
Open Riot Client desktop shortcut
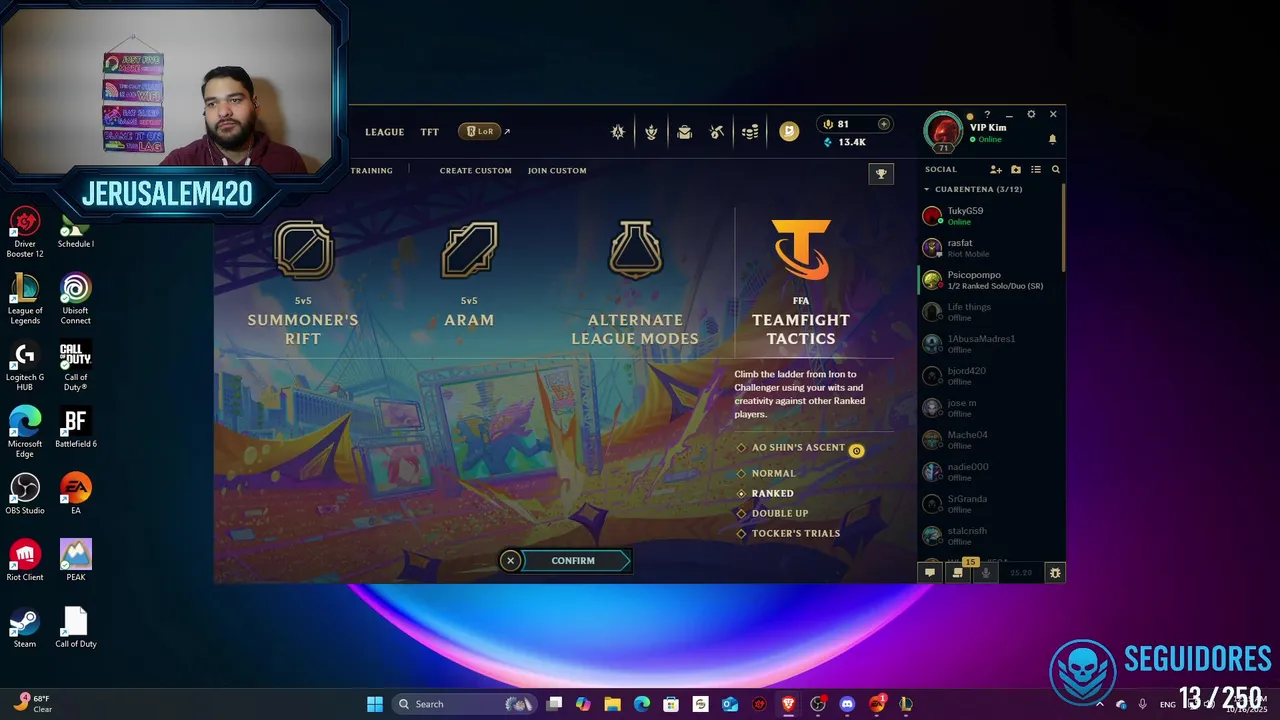25,561
